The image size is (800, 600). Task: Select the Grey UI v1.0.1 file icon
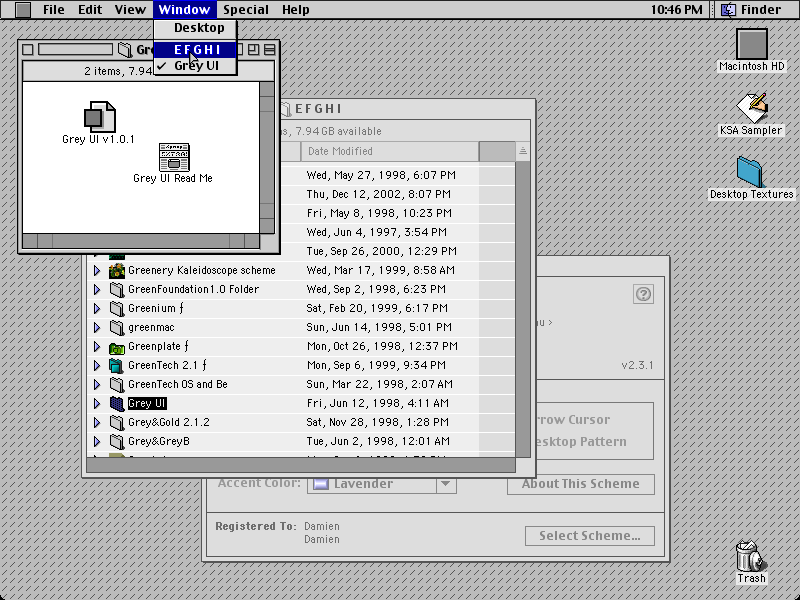[x=99, y=117]
